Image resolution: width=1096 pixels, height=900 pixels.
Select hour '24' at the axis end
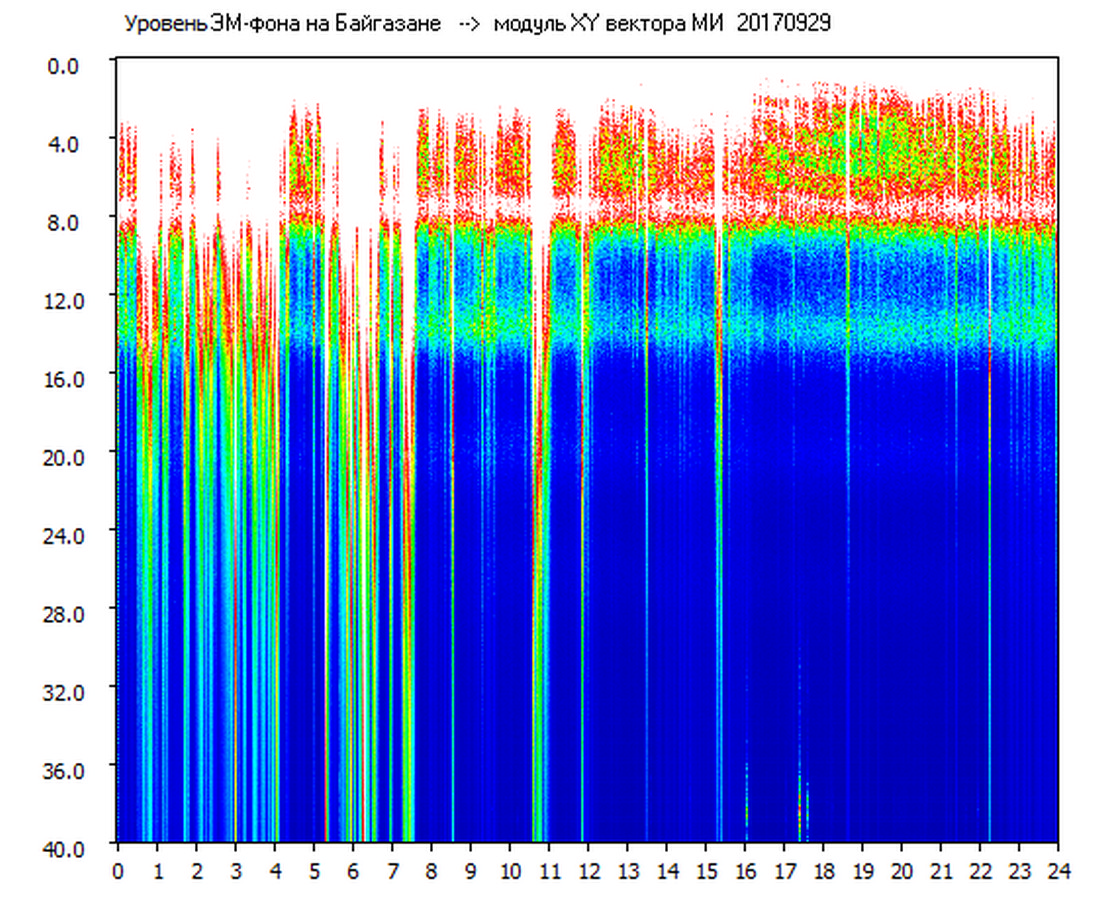click(1058, 870)
